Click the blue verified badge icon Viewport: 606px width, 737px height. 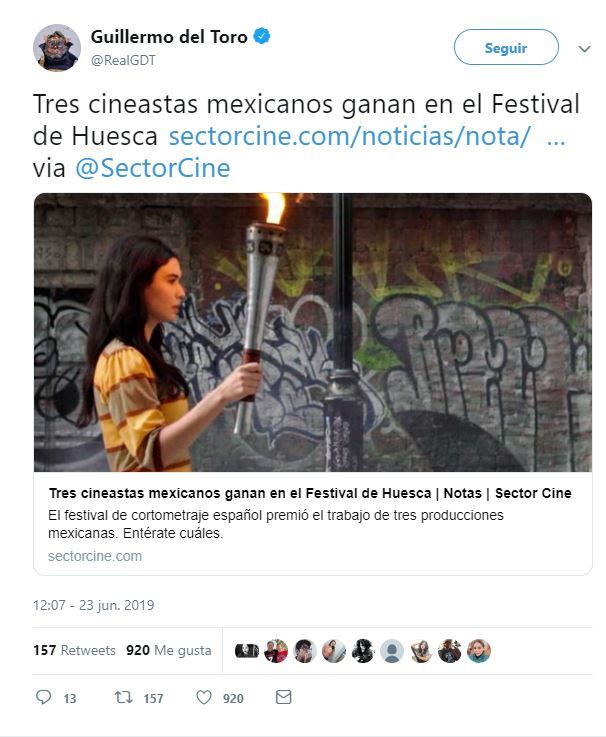click(262, 36)
